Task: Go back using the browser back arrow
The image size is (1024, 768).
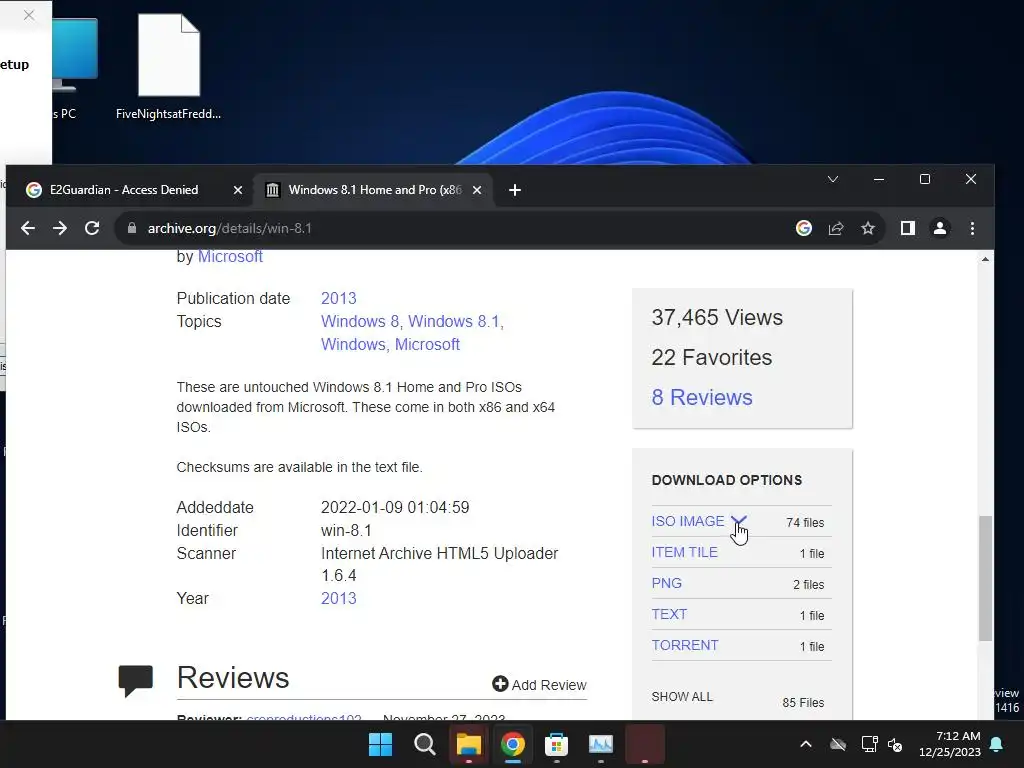Action: [x=27, y=228]
